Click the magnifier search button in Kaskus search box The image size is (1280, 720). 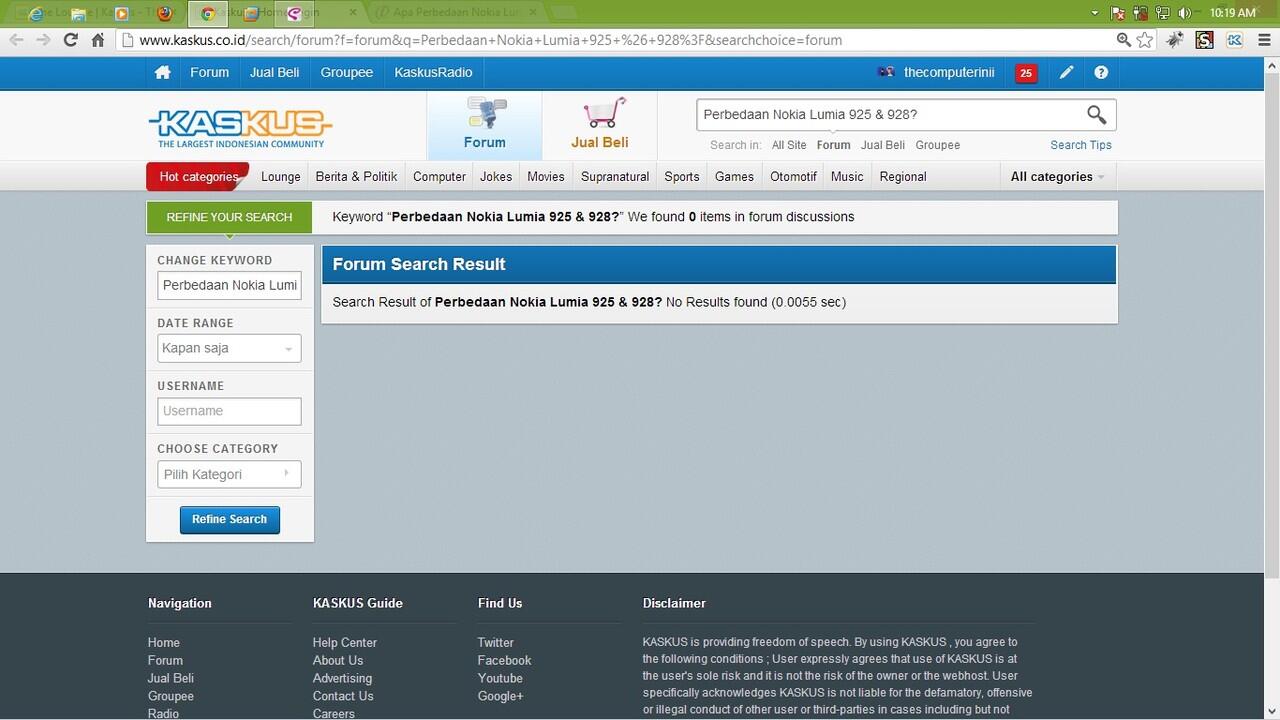tap(1096, 114)
